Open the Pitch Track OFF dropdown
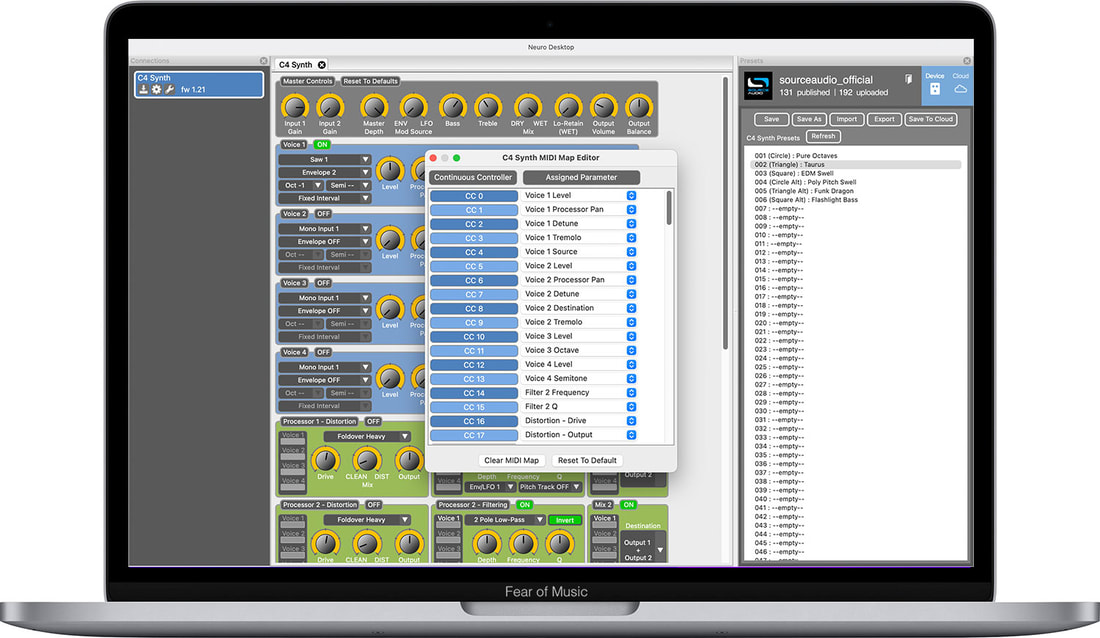This screenshot has height=638, width=1100. point(550,486)
